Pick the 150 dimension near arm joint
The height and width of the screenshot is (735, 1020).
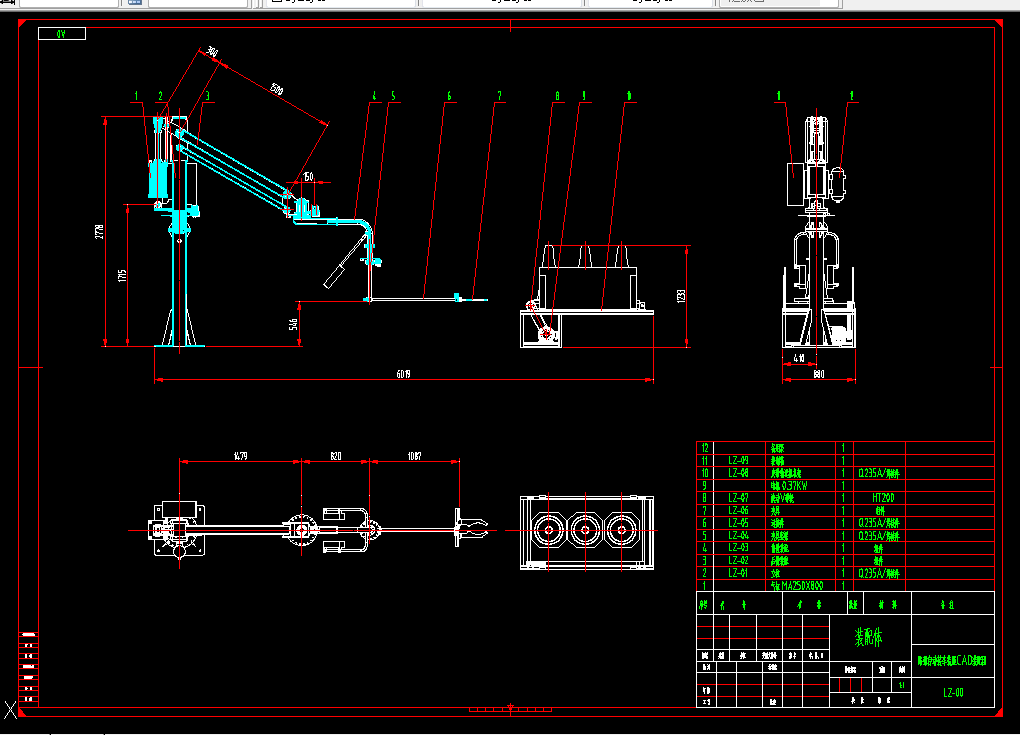tap(308, 176)
